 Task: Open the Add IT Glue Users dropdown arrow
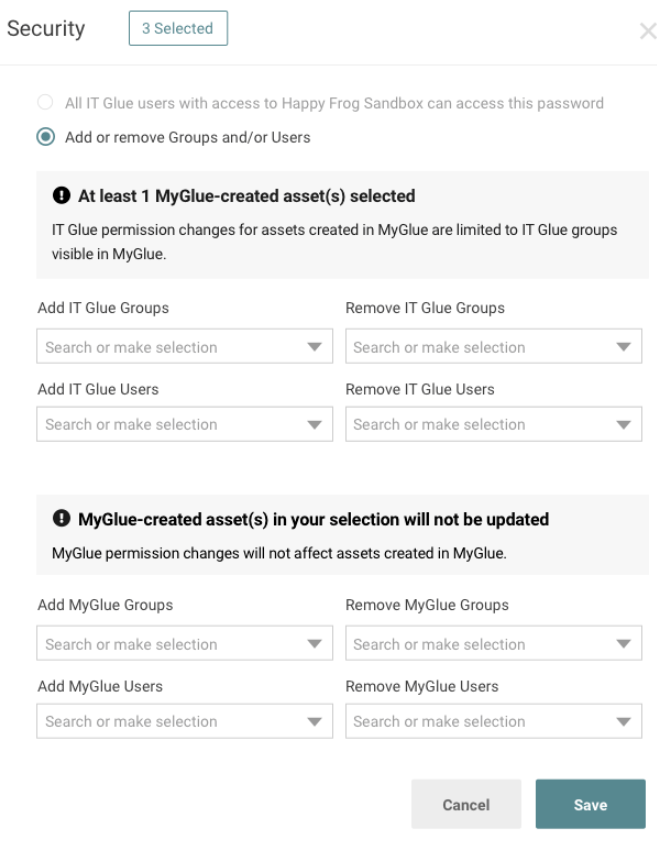click(x=314, y=425)
